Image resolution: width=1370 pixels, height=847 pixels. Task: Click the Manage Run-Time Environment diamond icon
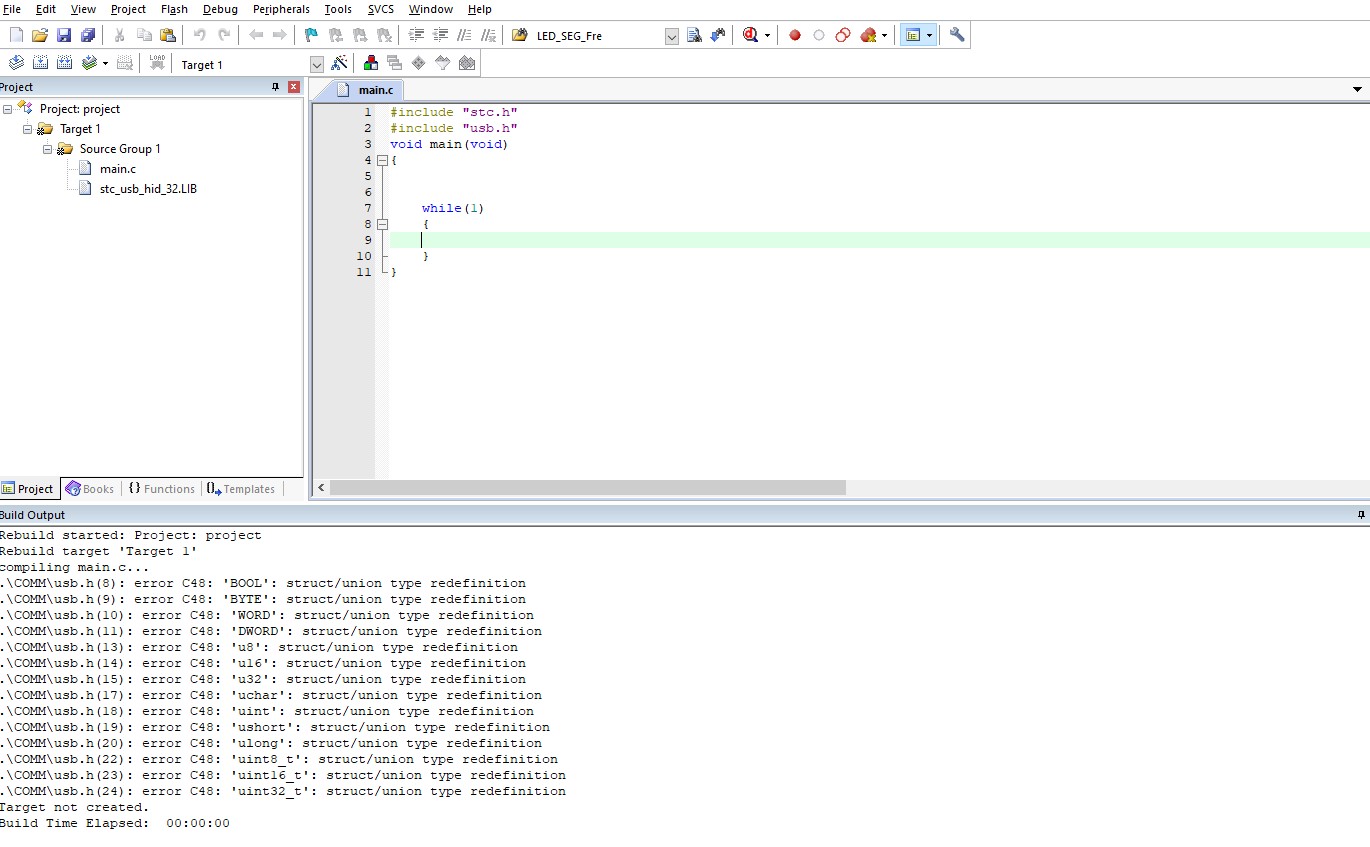pos(419,63)
